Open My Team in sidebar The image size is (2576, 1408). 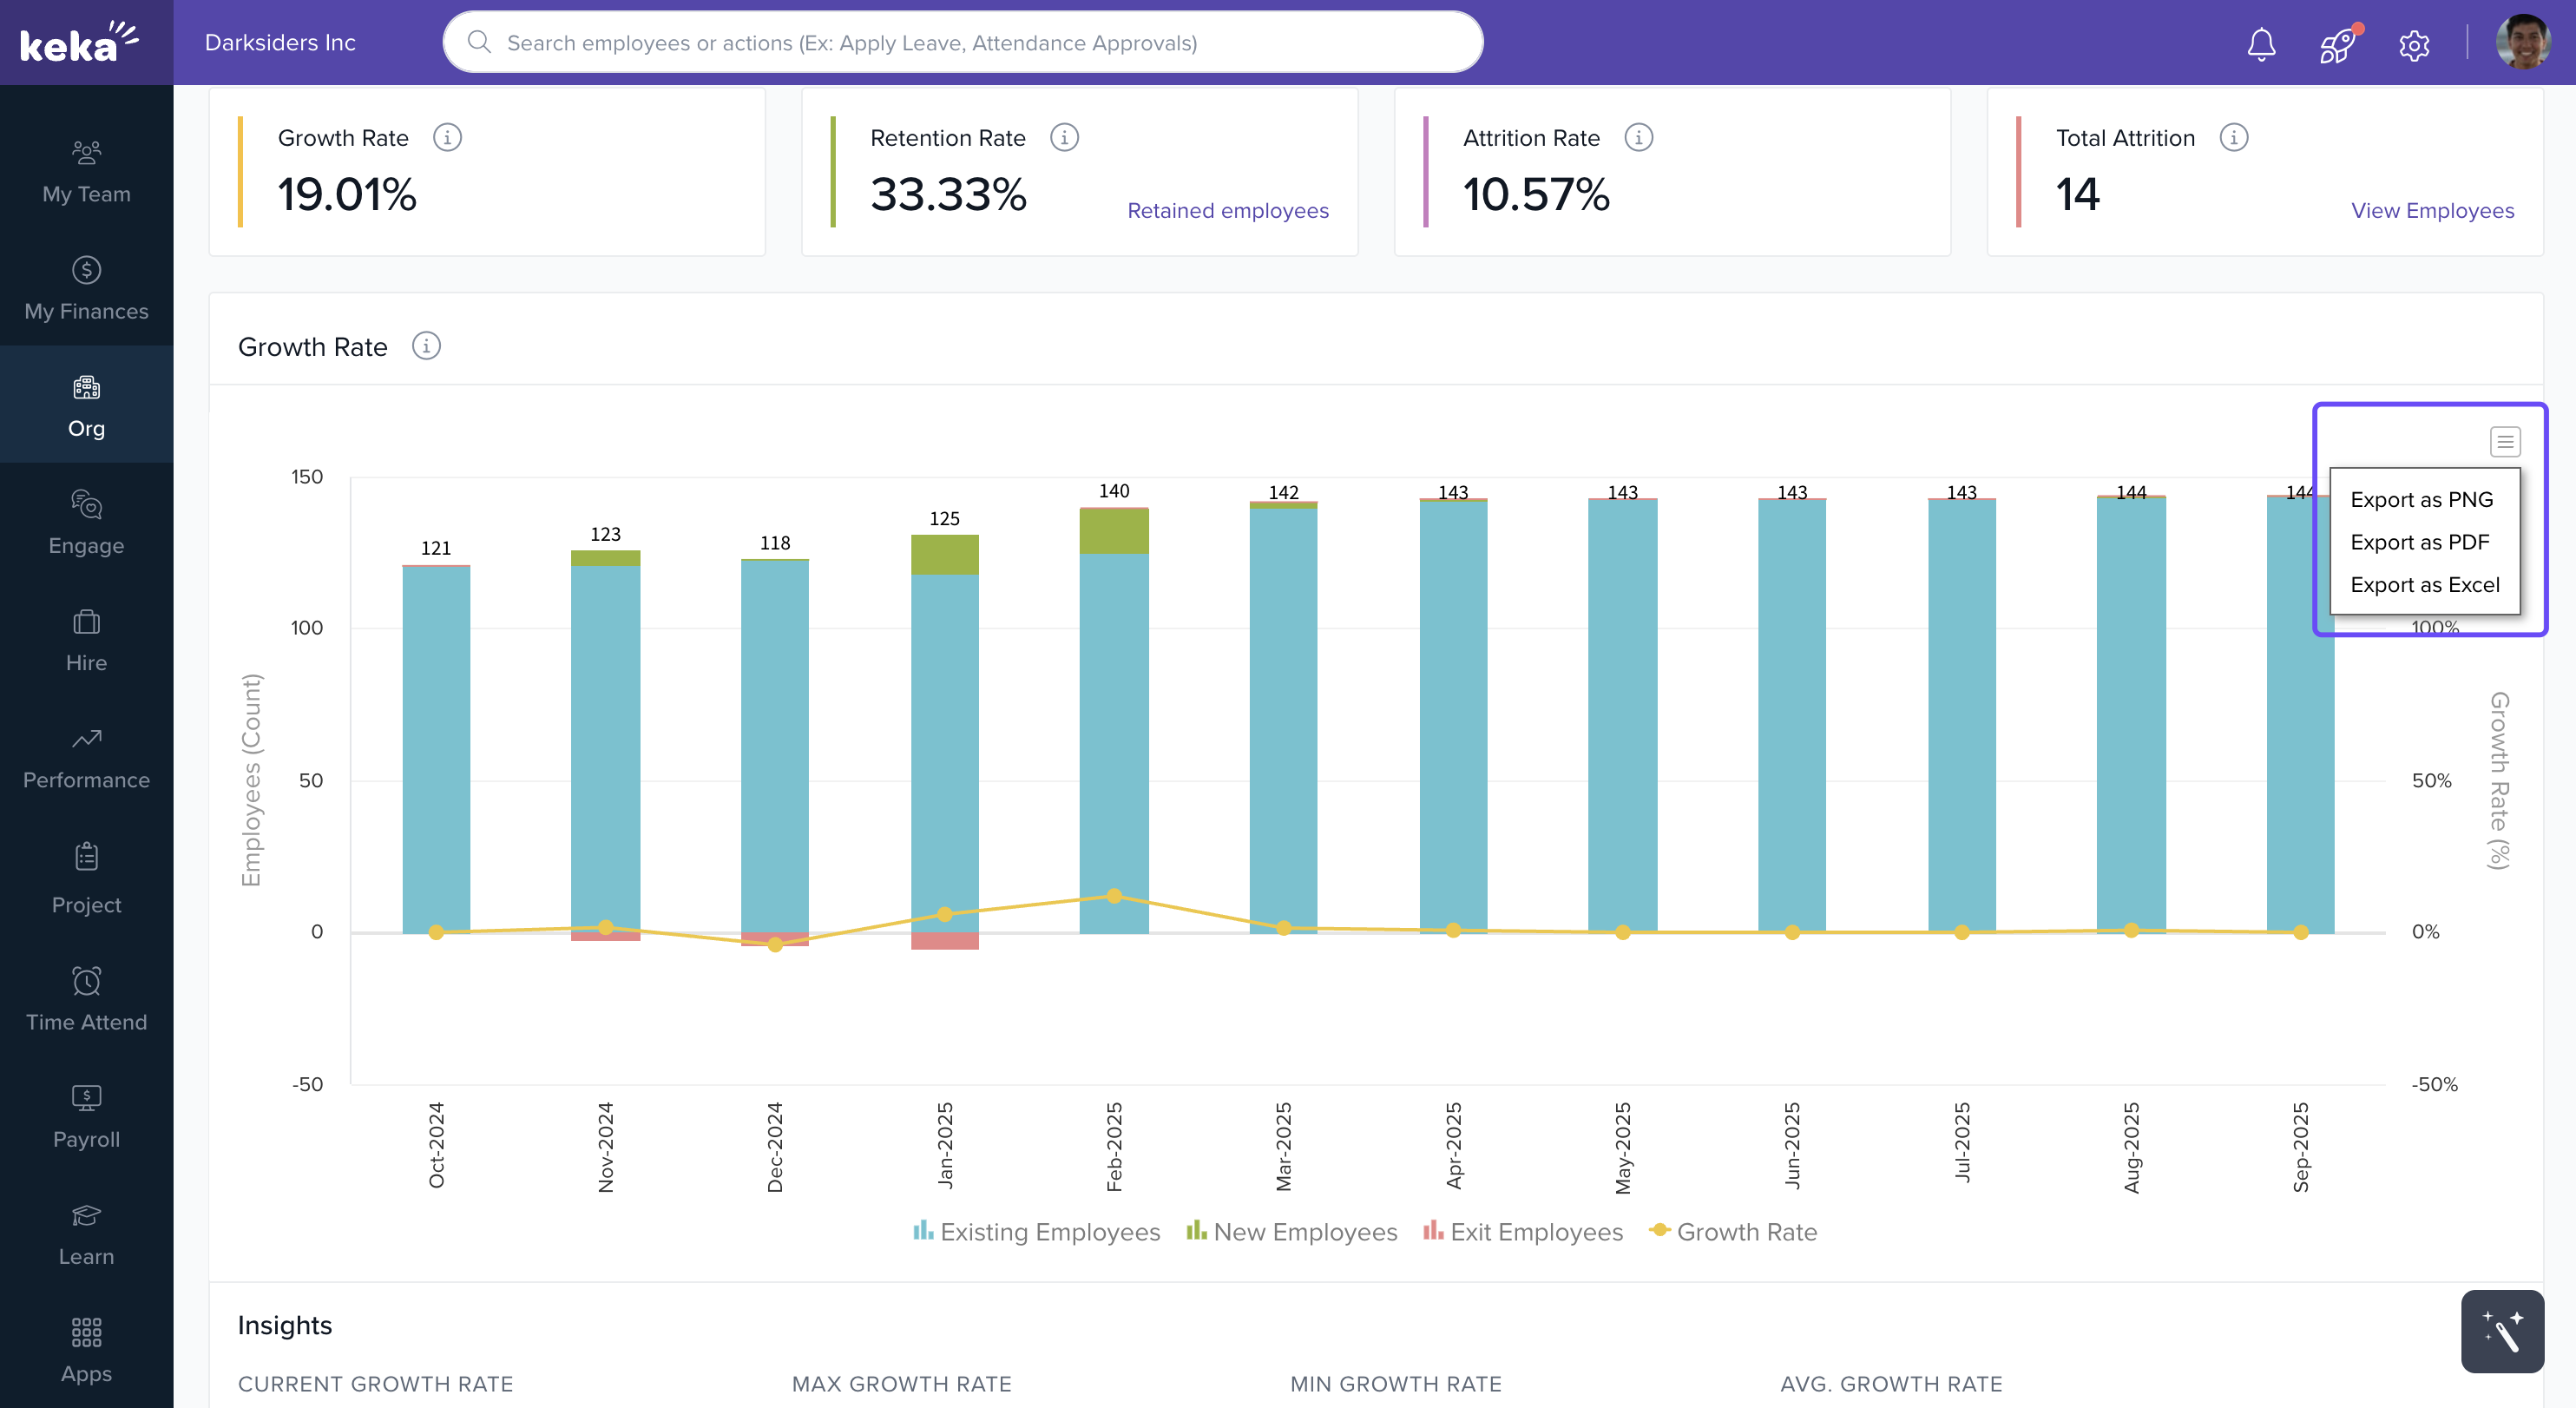[x=86, y=171]
